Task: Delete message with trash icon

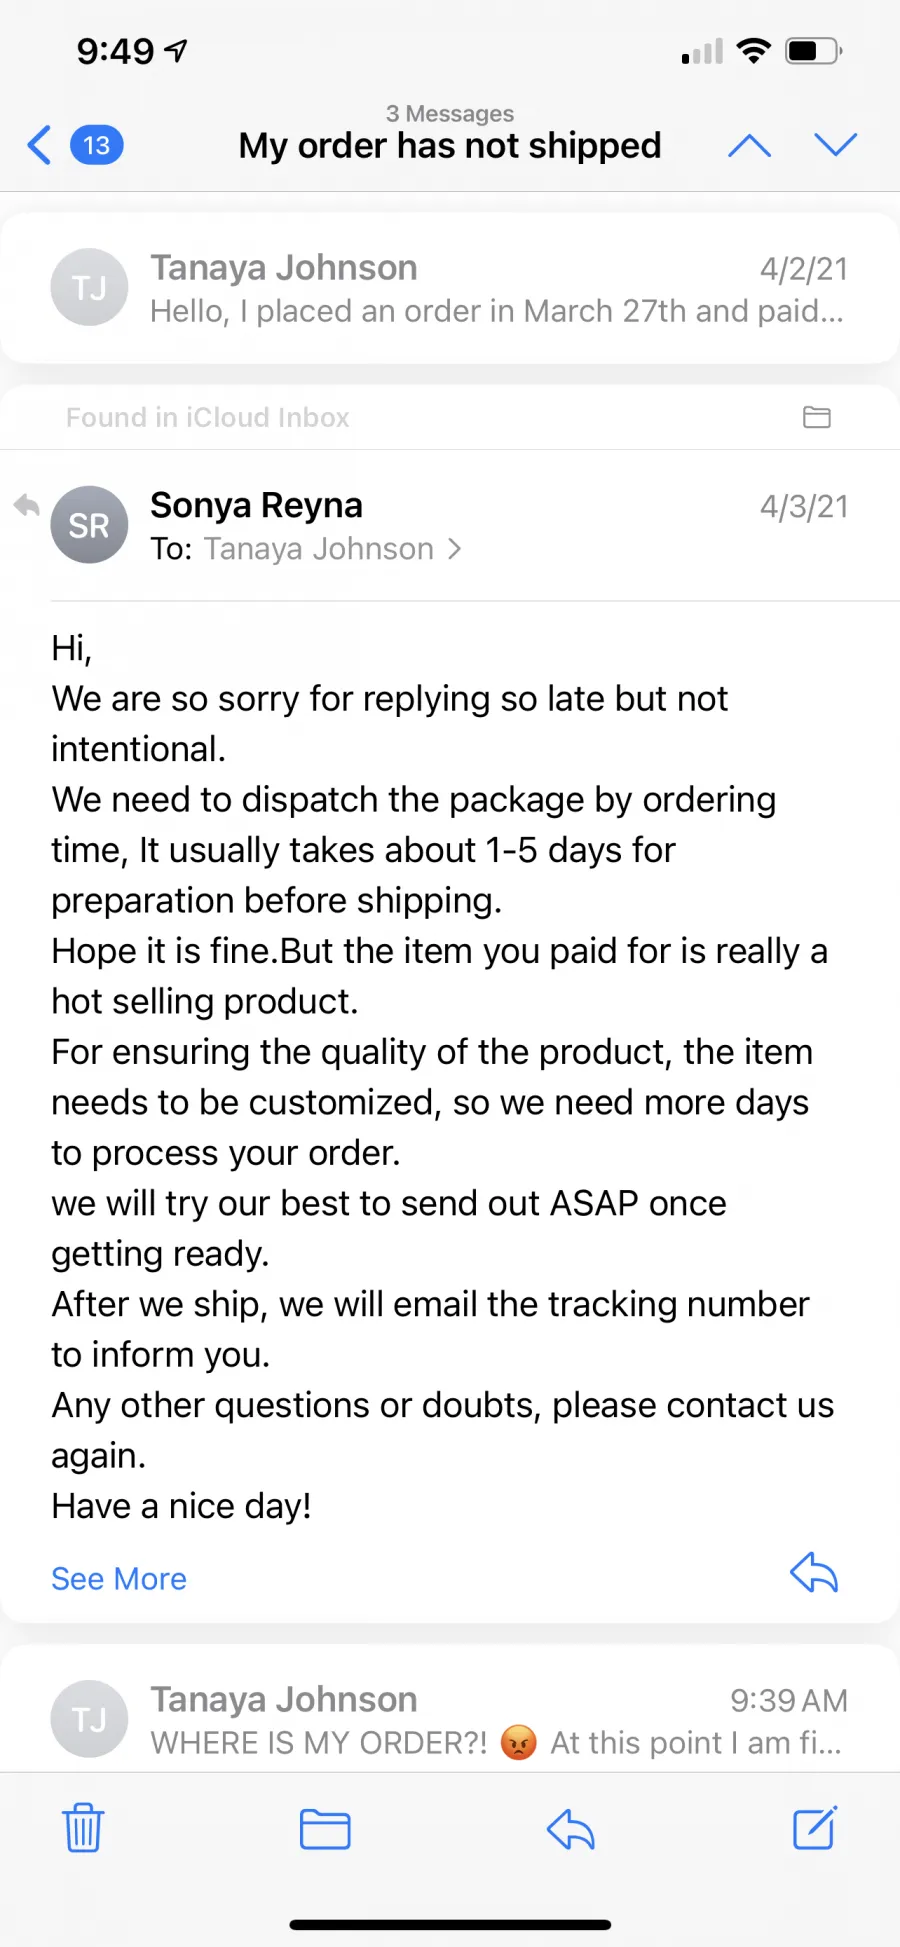Action: pos(83,1828)
